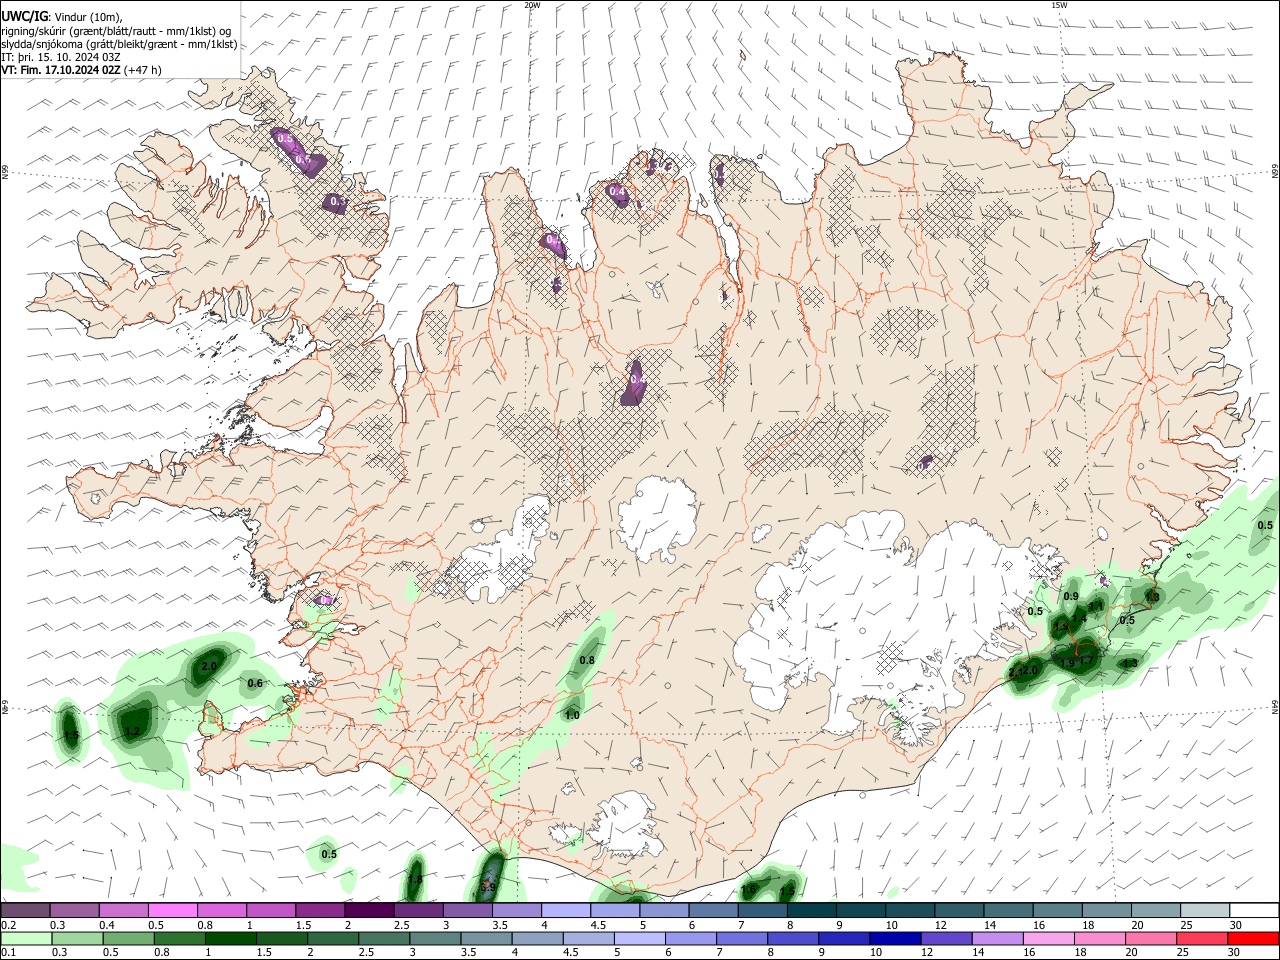Screen dimensions: 1280x960
Task: Click the darkest purple snow swatch starting at 2
Action: [x=368, y=911]
